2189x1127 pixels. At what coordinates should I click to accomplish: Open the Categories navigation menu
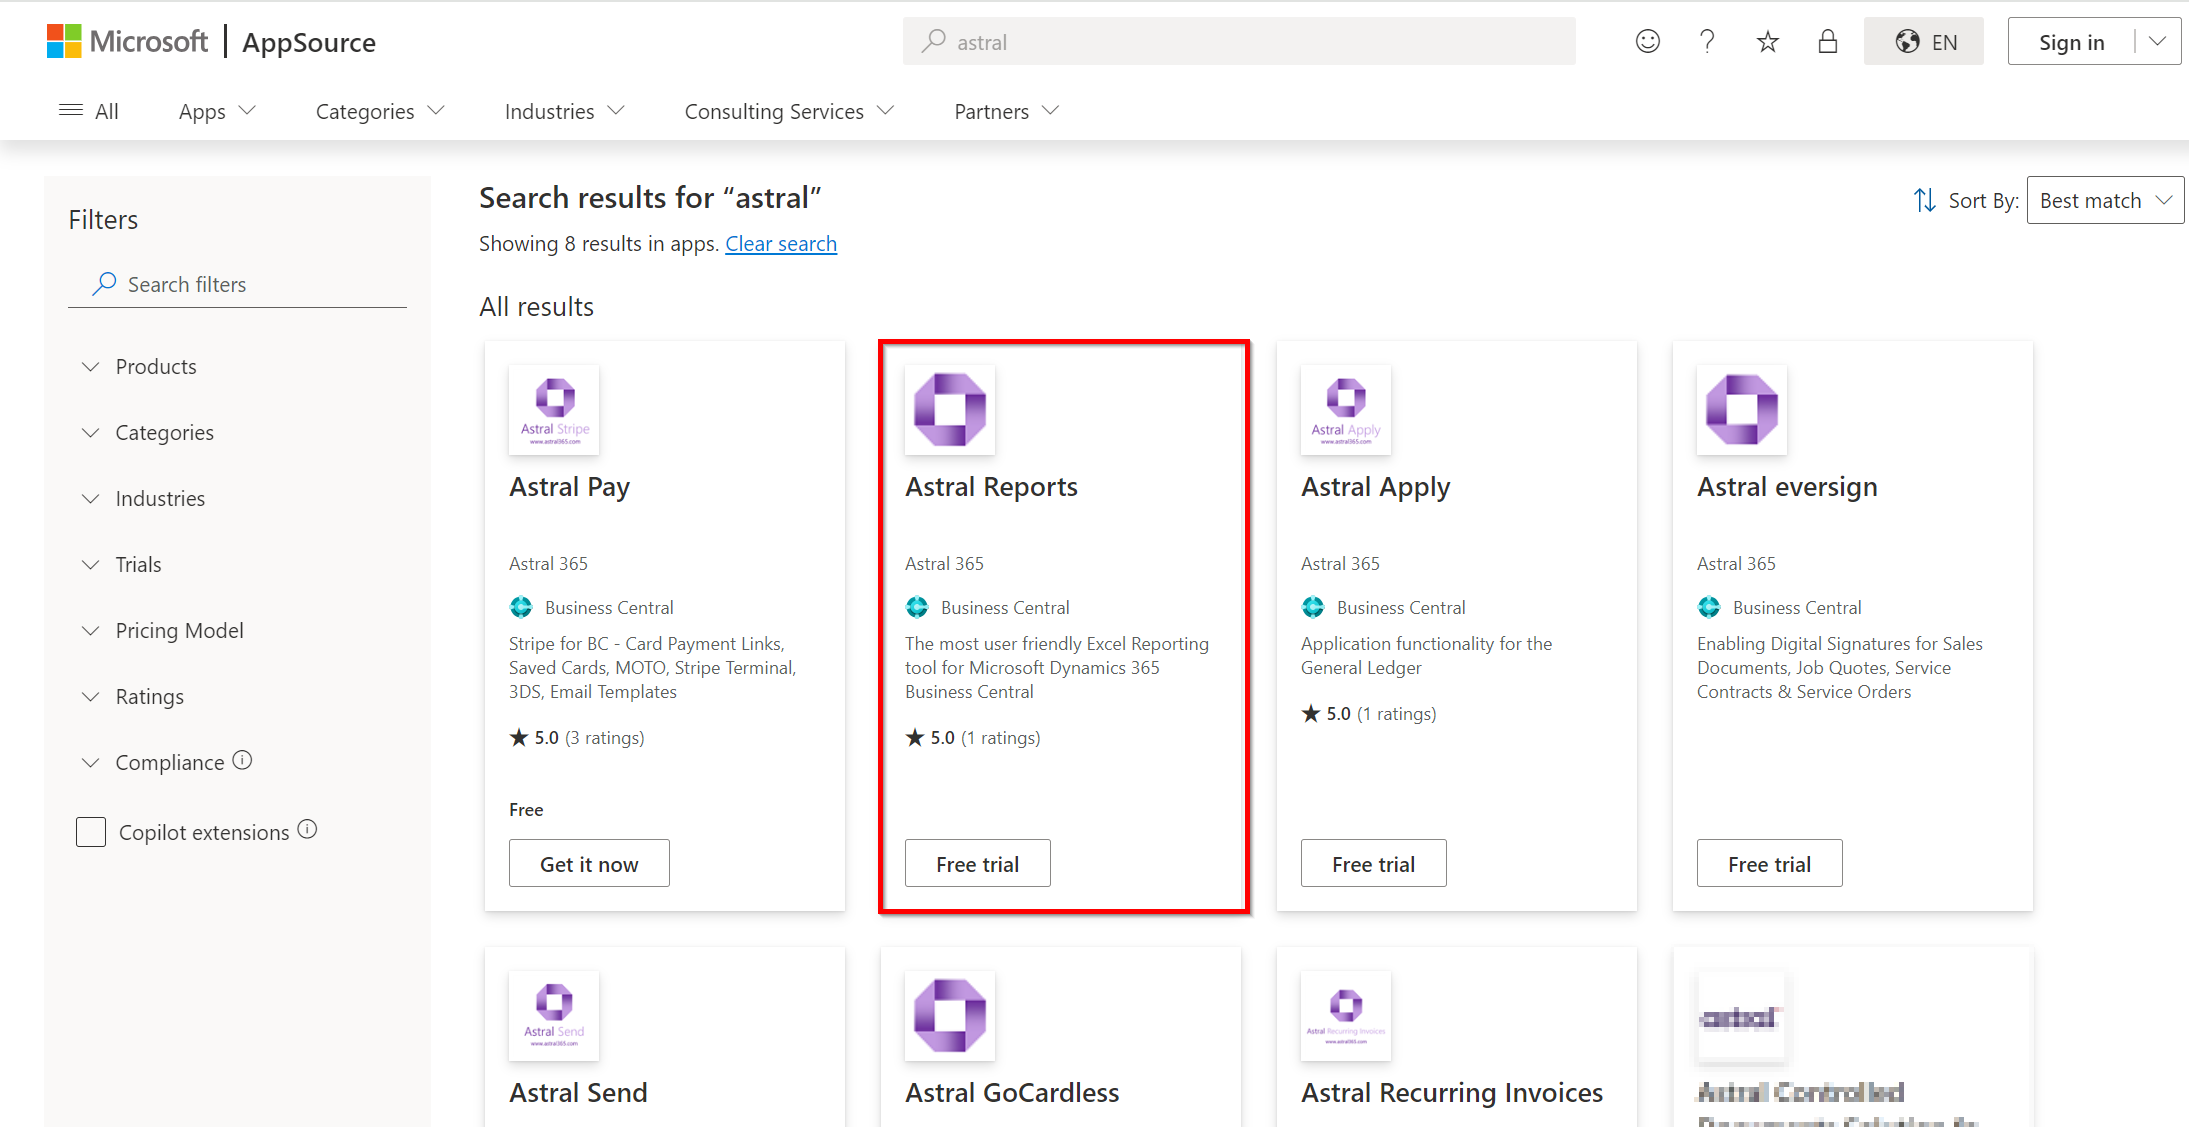[379, 111]
